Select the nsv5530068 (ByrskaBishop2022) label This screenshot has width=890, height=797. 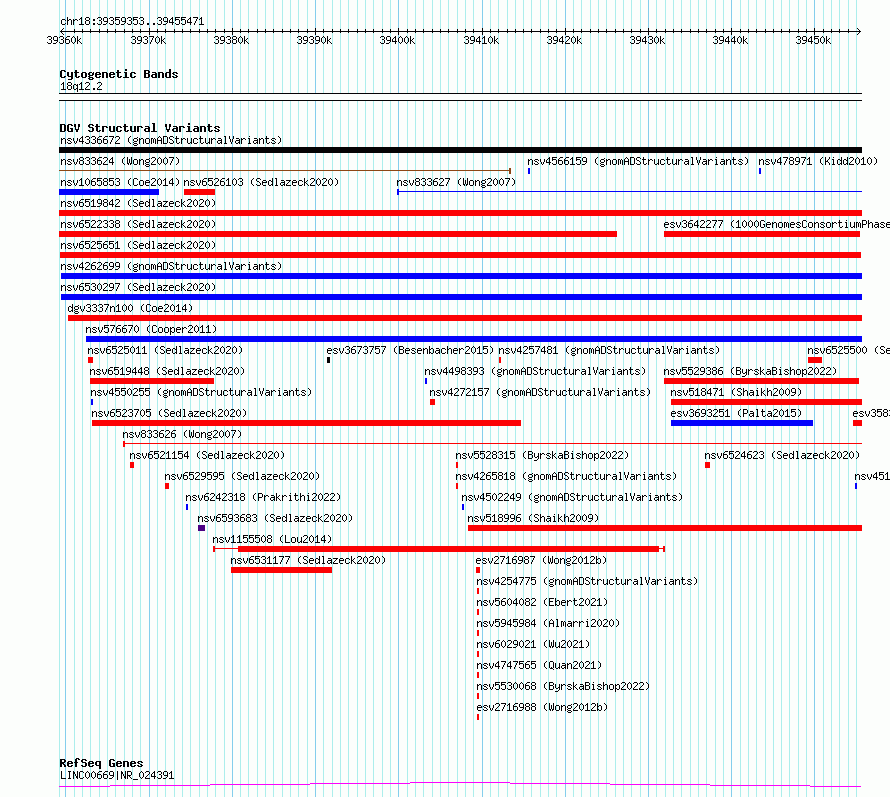pos(562,686)
